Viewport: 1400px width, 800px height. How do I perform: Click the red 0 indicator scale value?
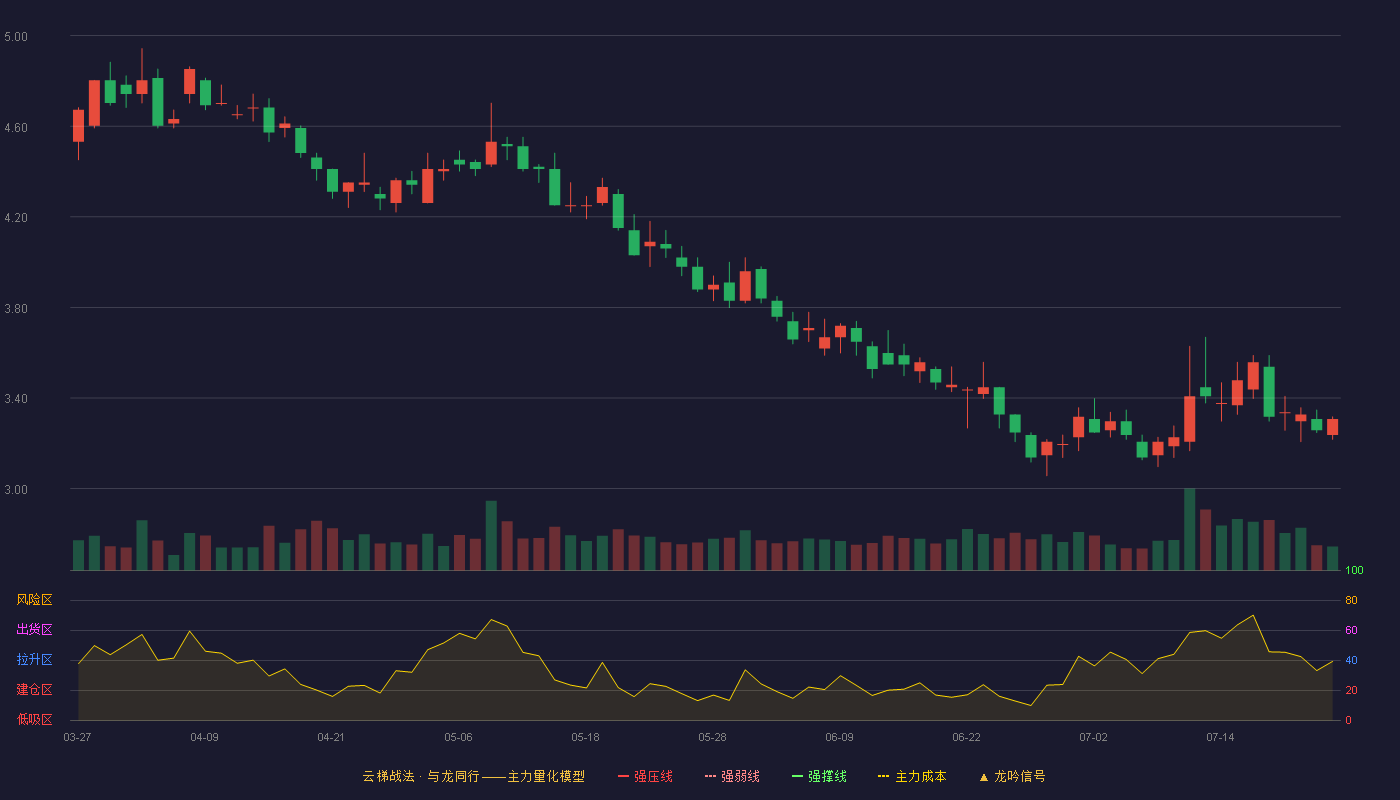point(1348,720)
